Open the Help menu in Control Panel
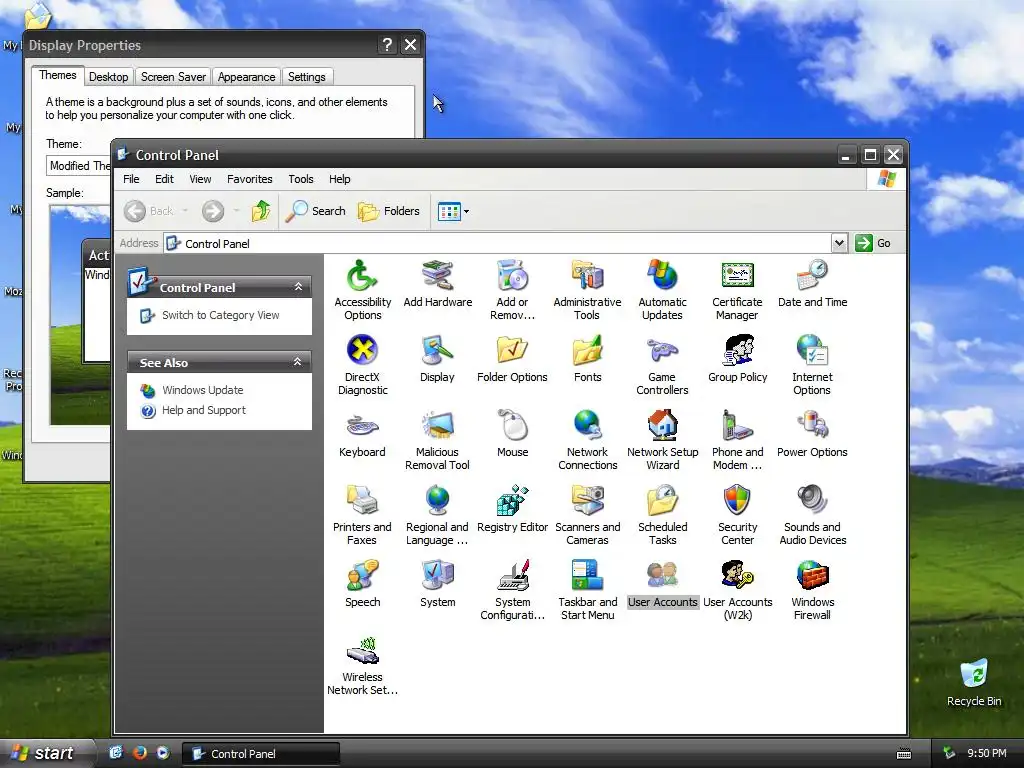 pyautogui.click(x=340, y=179)
